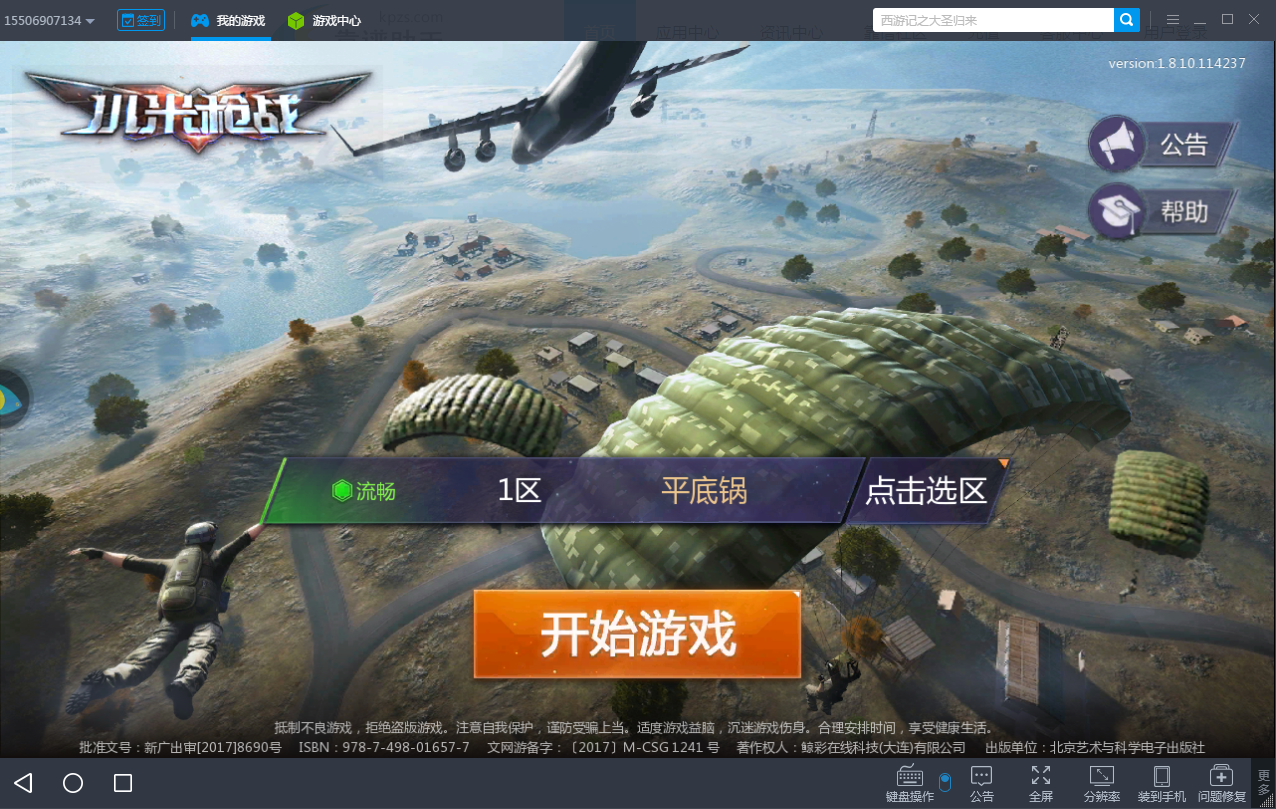This screenshot has height=809, width=1276.
Task: Enter 全屏 fullscreen mode
Action: pyautogui.click(x=1041, y=784)
